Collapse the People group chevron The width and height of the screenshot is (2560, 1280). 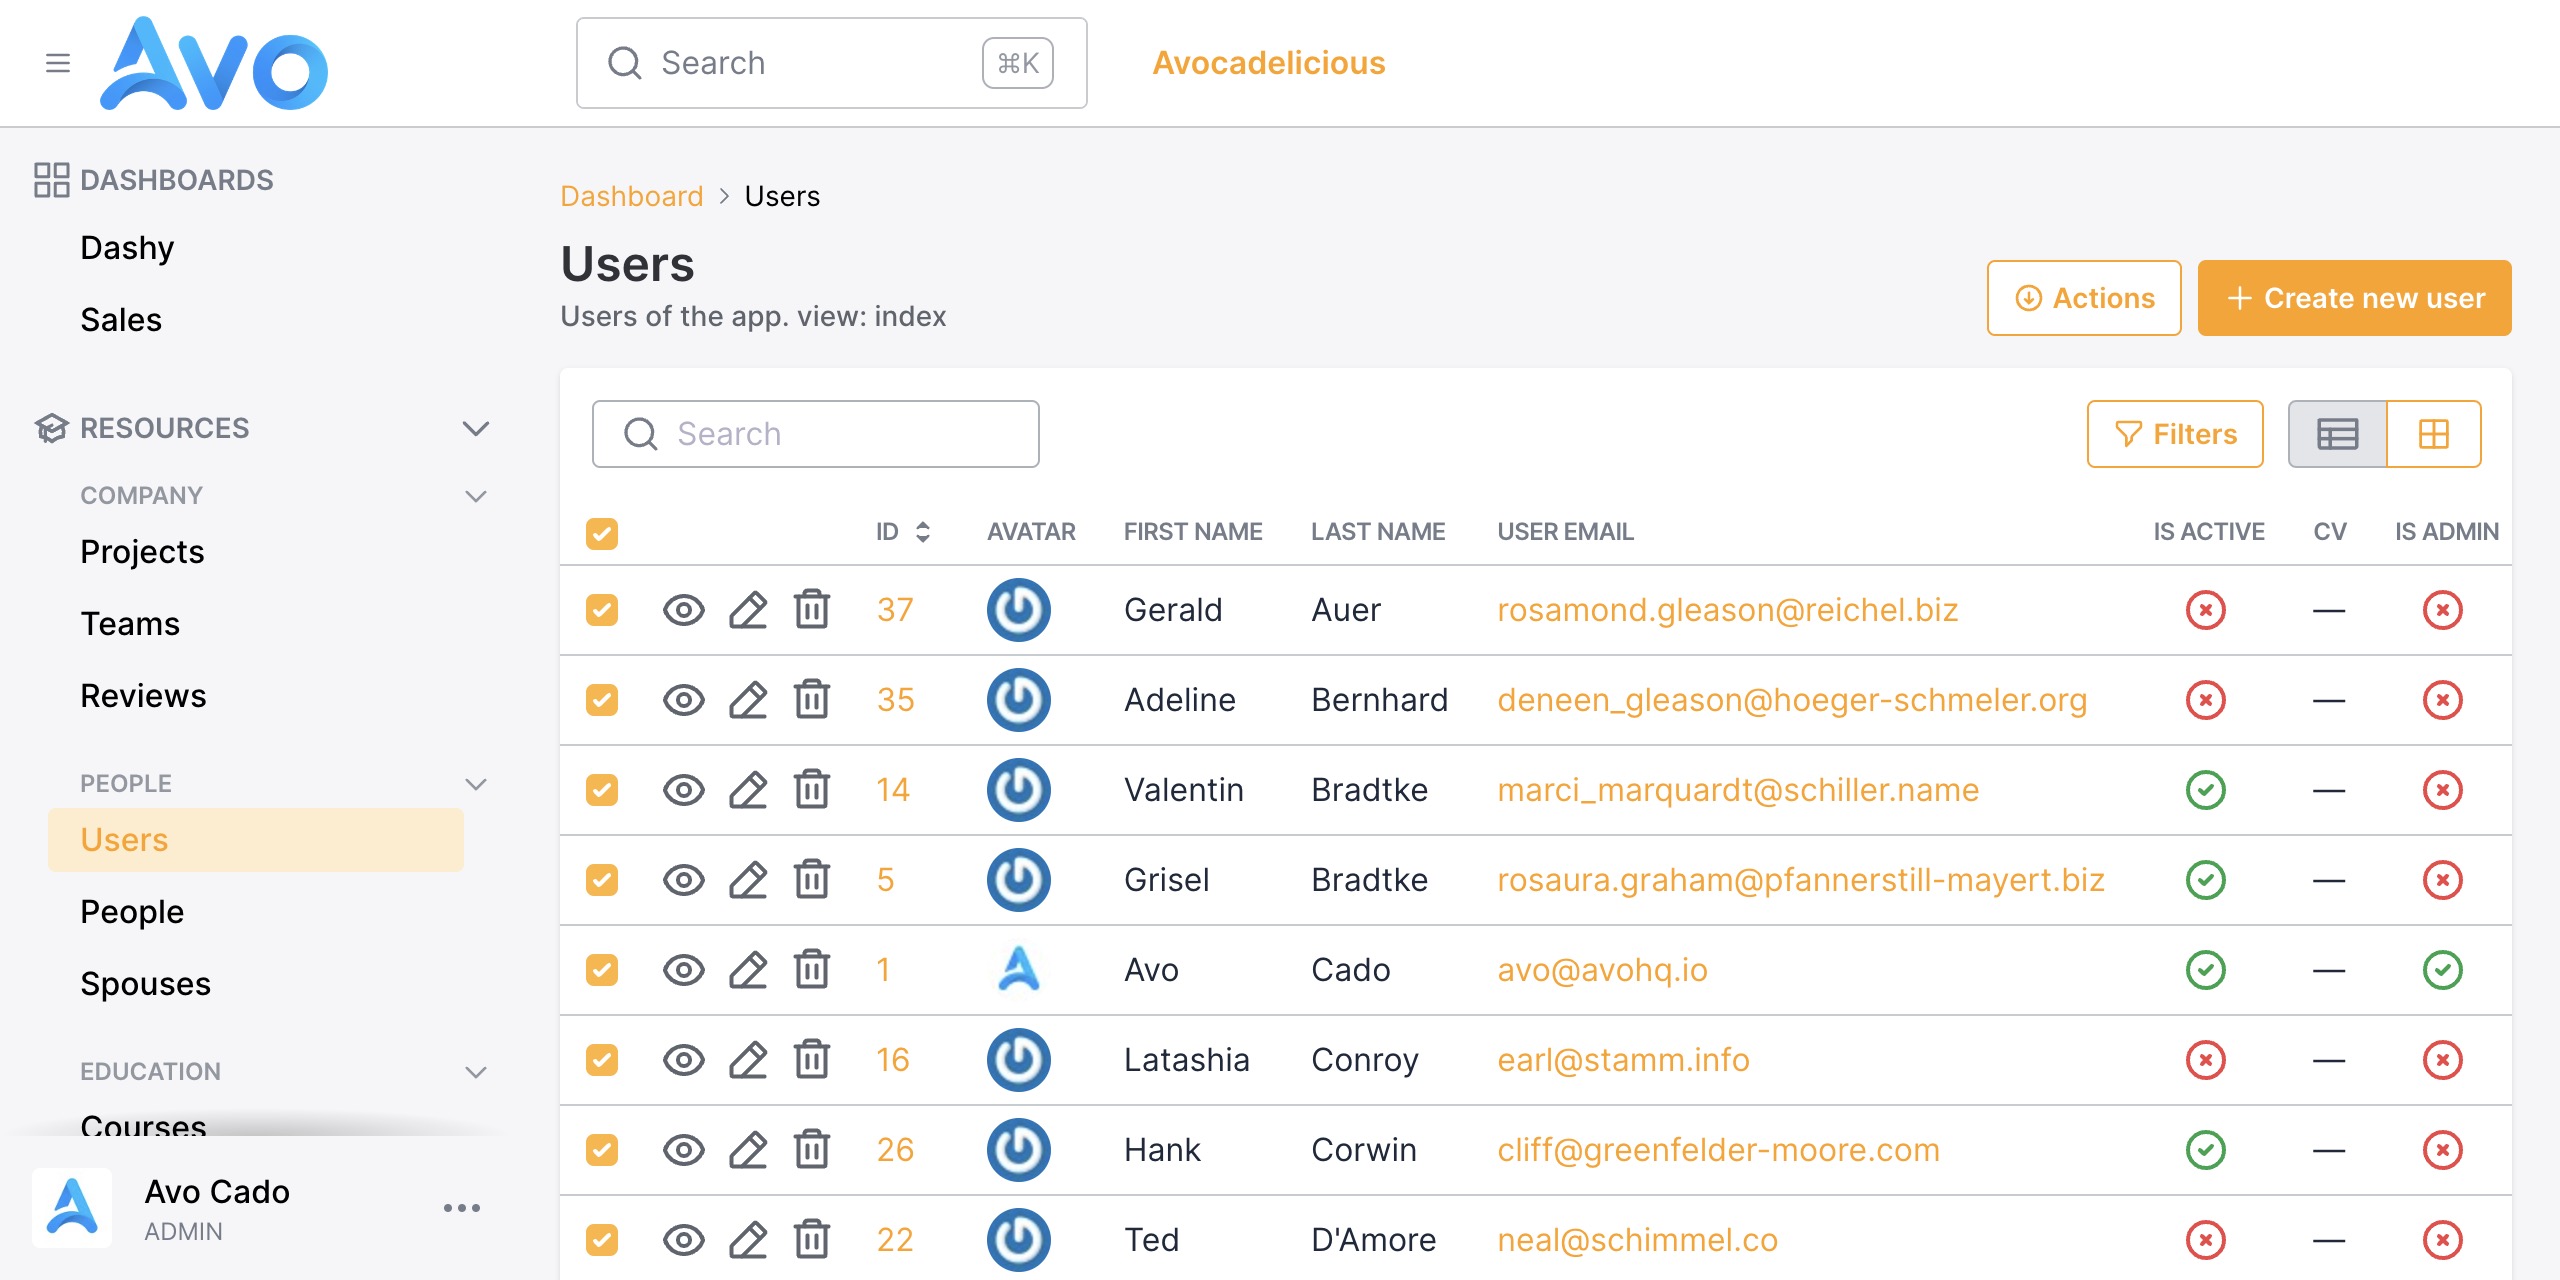[476, 784]
